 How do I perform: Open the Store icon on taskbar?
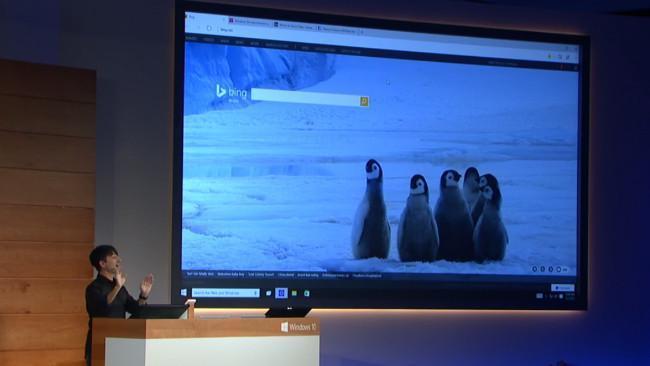(307, 293)
